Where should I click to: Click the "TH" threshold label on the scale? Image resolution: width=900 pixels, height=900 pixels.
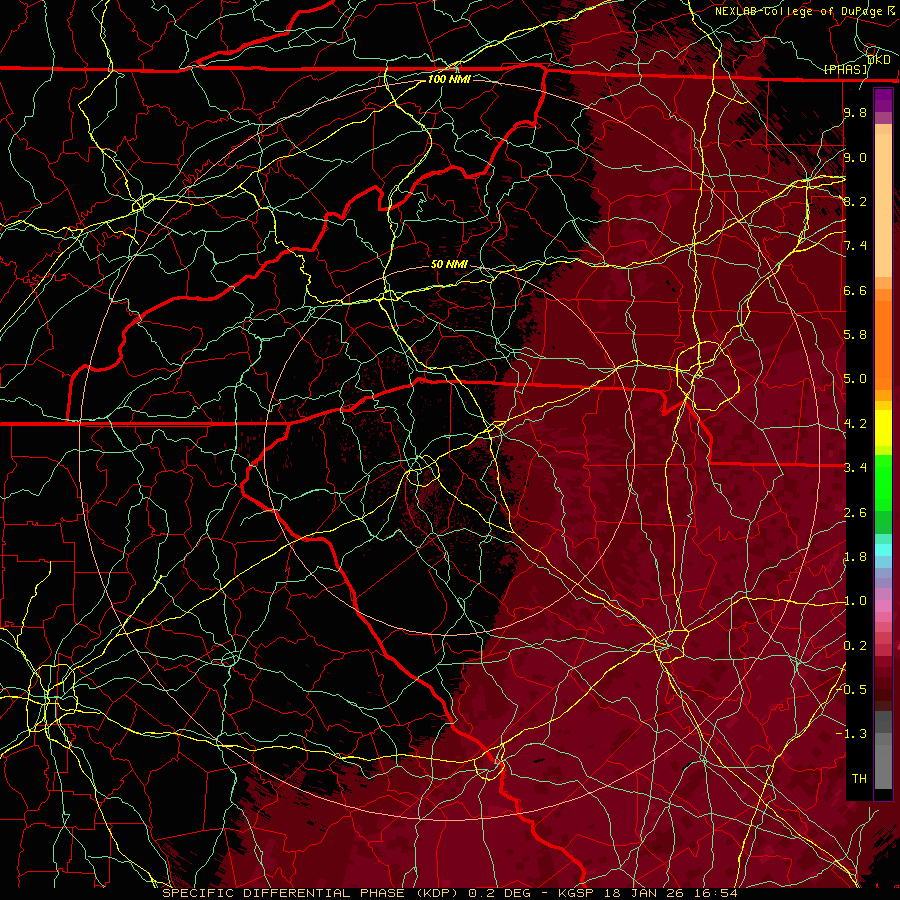click(859, 779)
